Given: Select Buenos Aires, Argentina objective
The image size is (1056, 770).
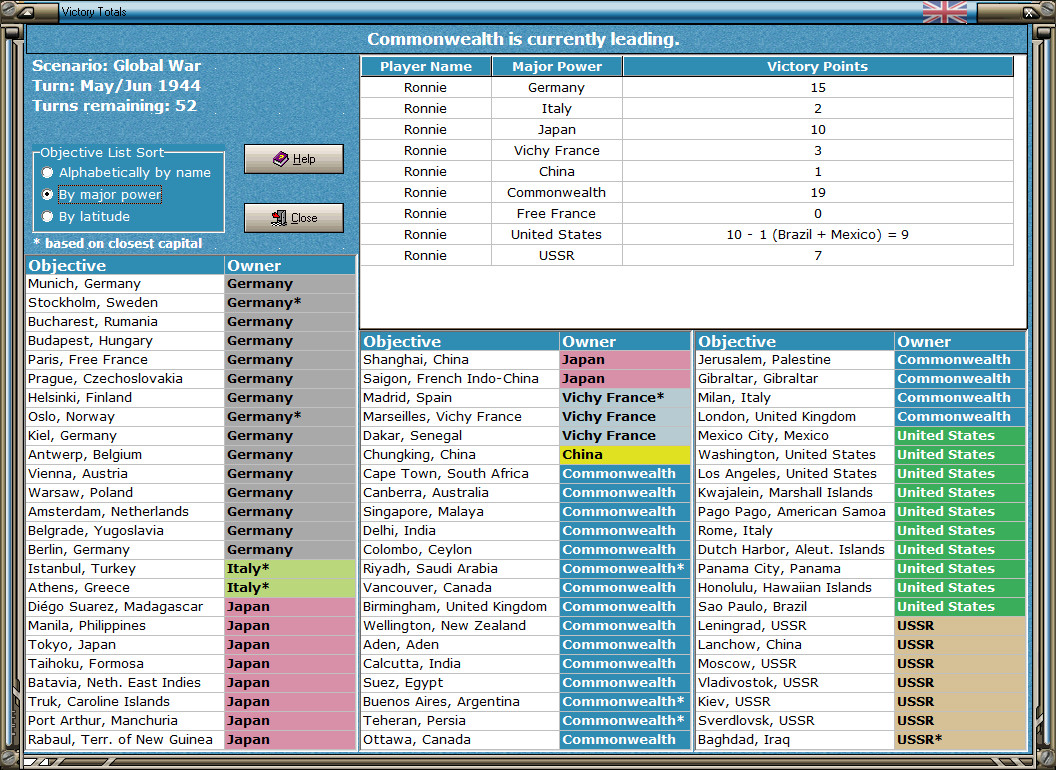Looking at the screenshot, I should coord(460,701).
